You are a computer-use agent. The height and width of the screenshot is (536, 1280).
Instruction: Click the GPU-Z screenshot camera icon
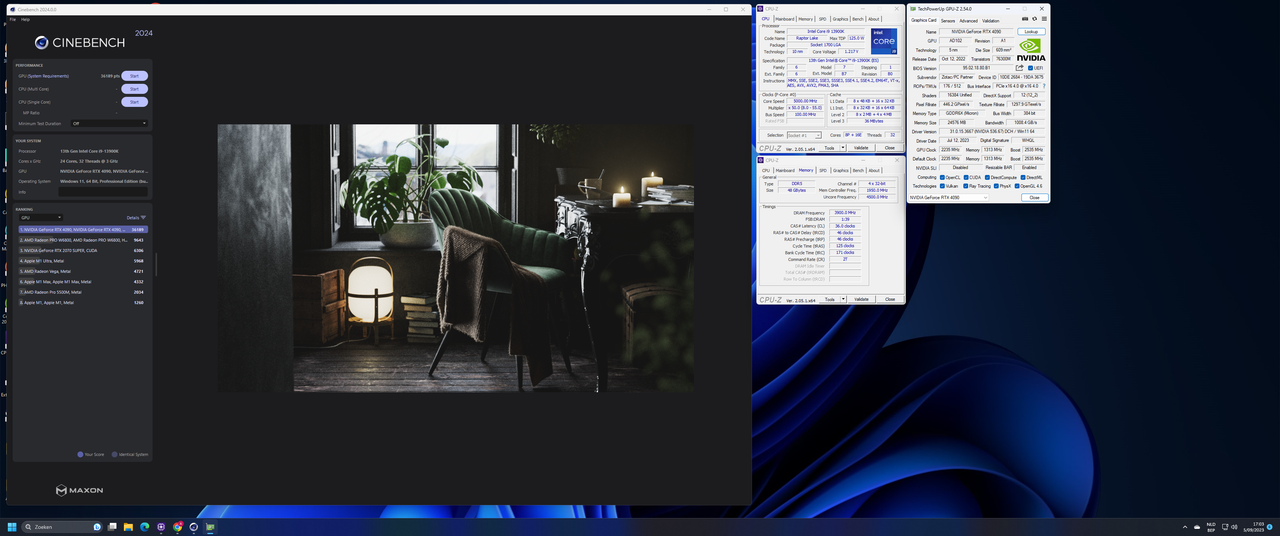click(x=1024, y=20)
